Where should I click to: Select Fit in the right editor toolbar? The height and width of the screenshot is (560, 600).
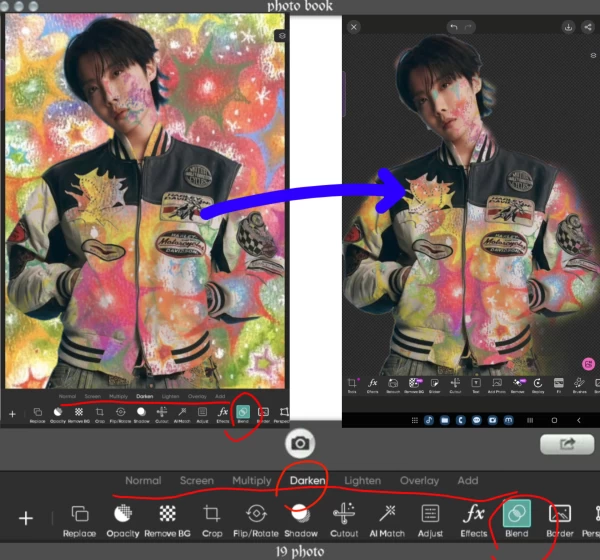click(559, 385)
